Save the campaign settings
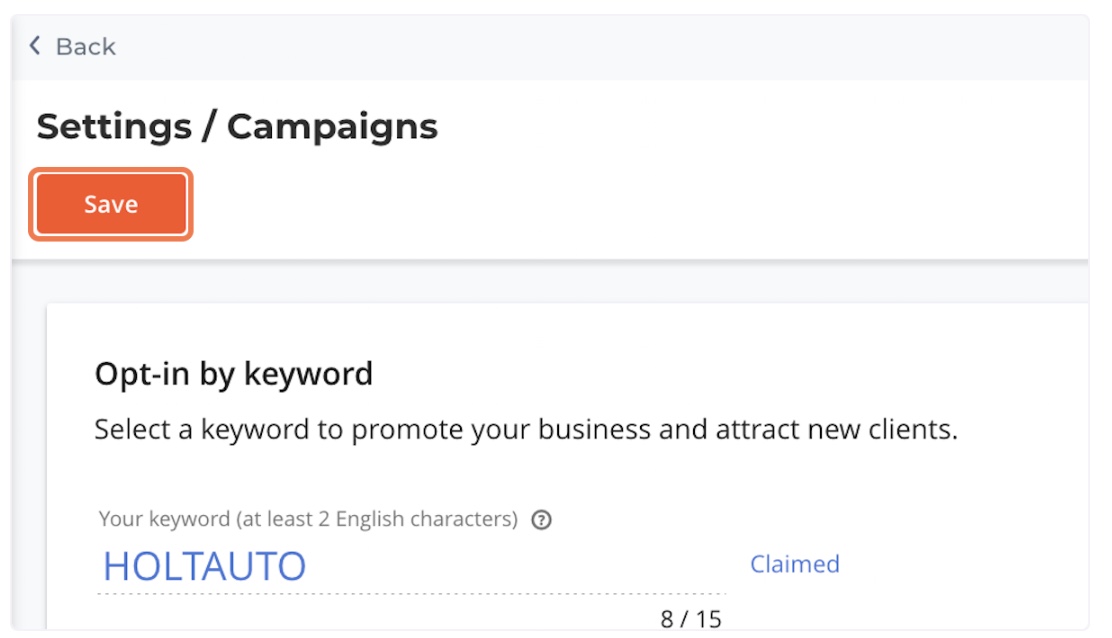 pyautogui.click(x=111, y=204)
